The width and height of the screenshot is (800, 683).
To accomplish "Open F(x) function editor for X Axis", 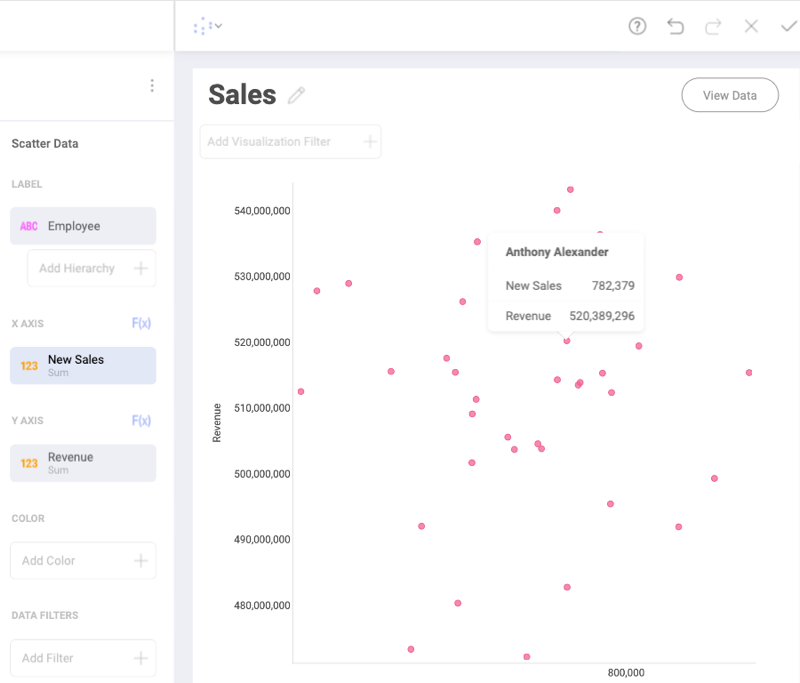I will (x=141, y=323).
